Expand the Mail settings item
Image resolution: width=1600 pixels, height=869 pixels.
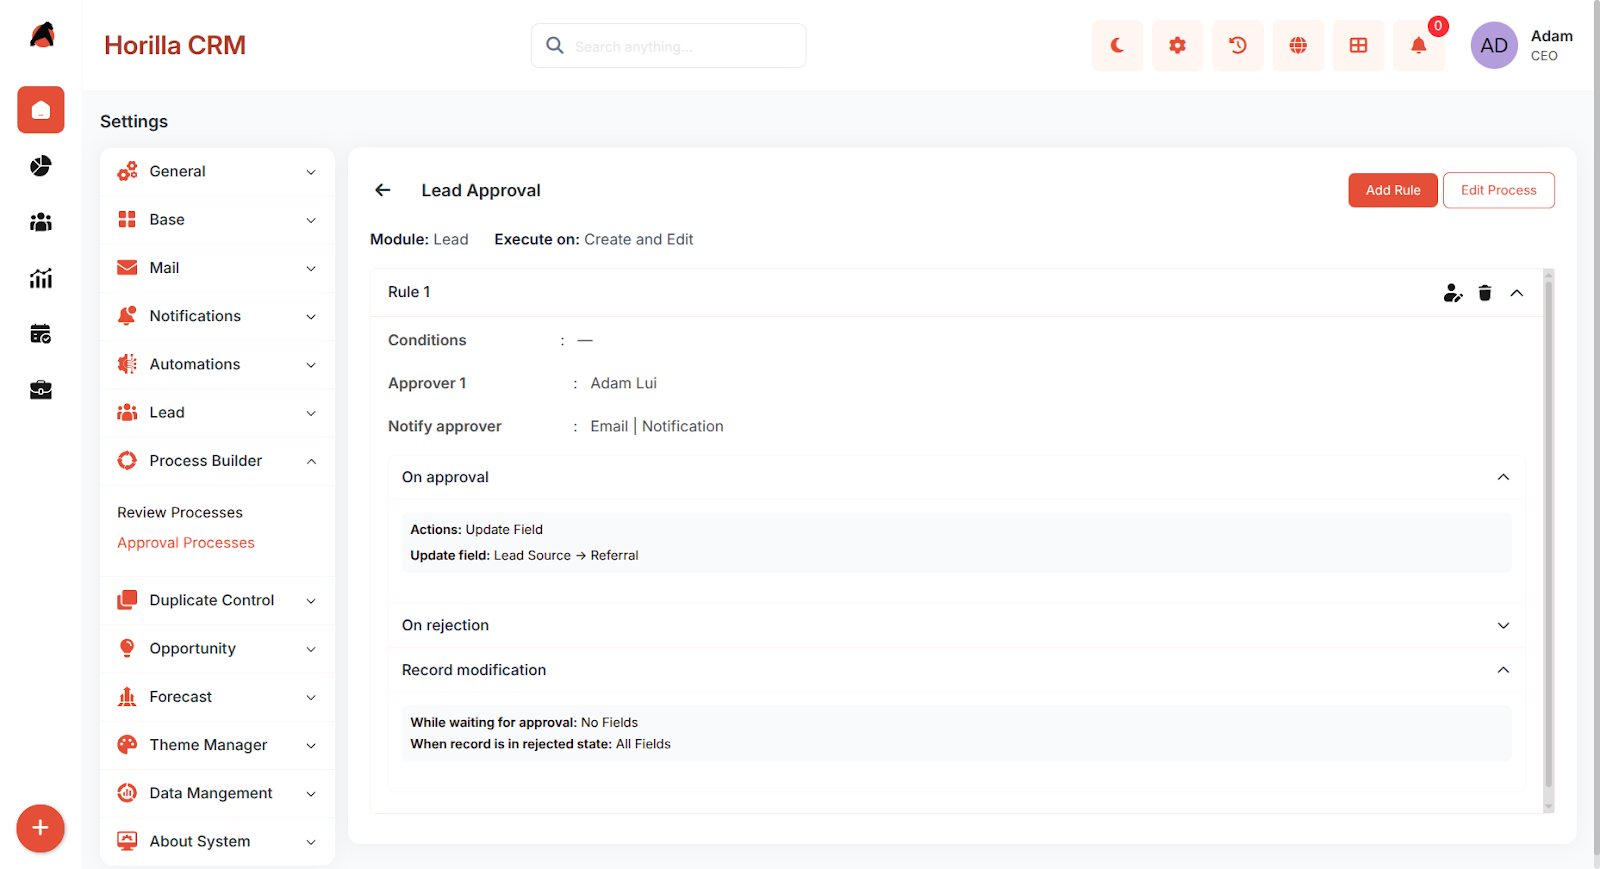click(x=217, y=268)
